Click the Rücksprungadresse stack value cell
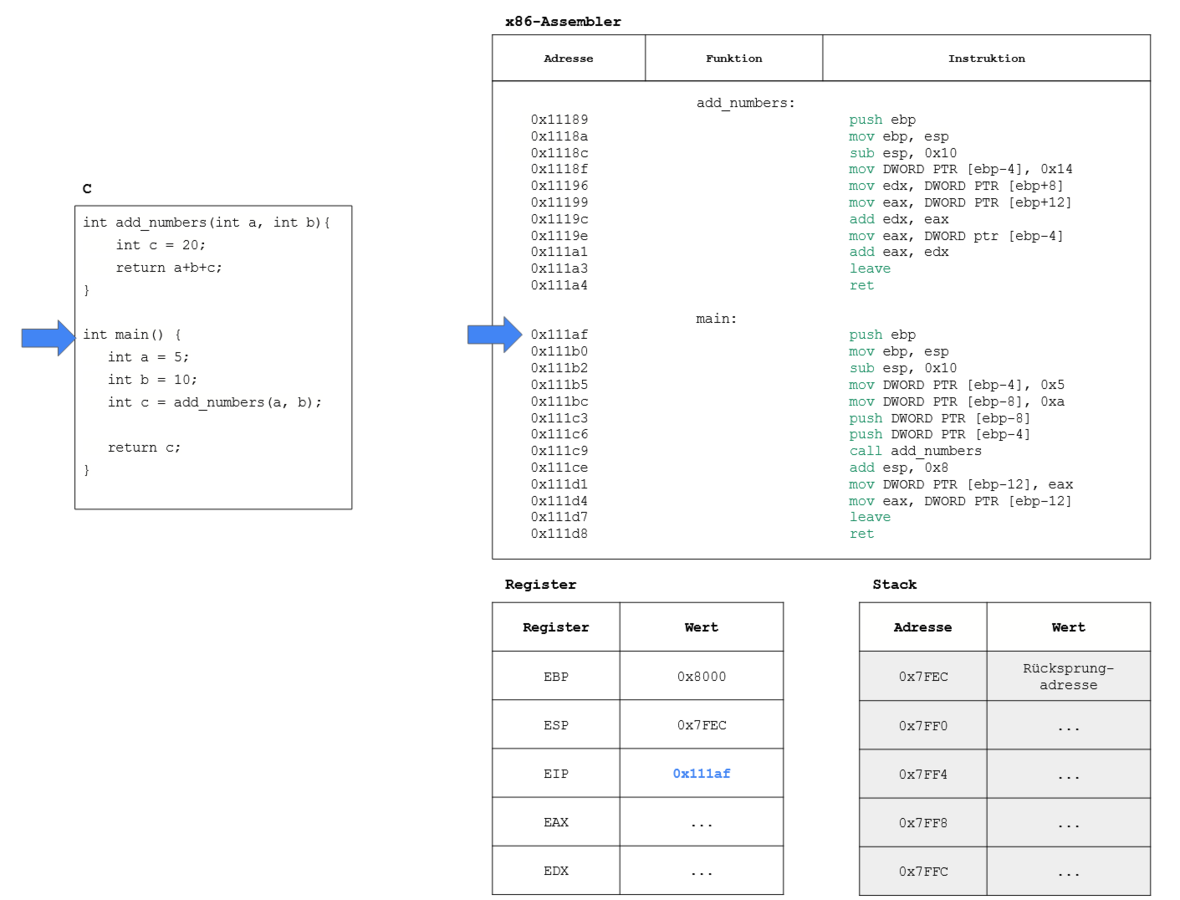 pos(1068,677)
